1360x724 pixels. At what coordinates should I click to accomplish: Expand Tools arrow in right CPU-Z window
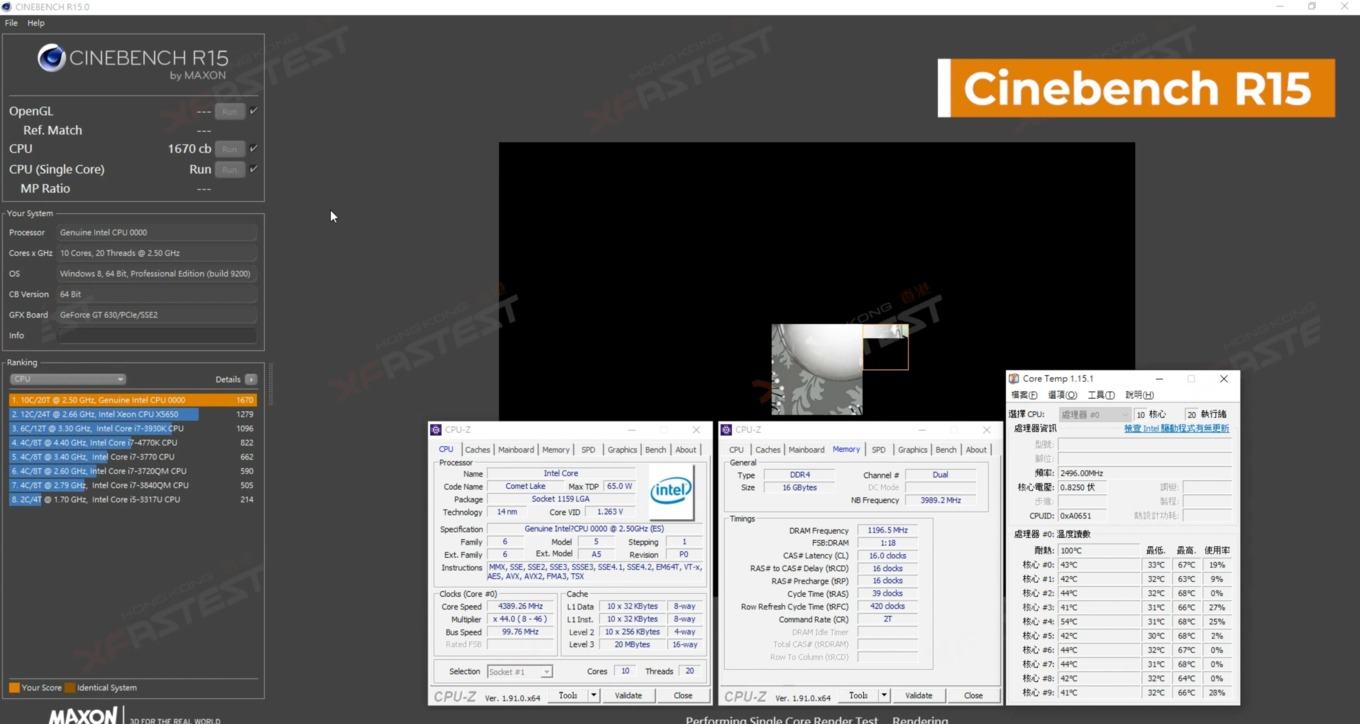click(x=883, y=695)
